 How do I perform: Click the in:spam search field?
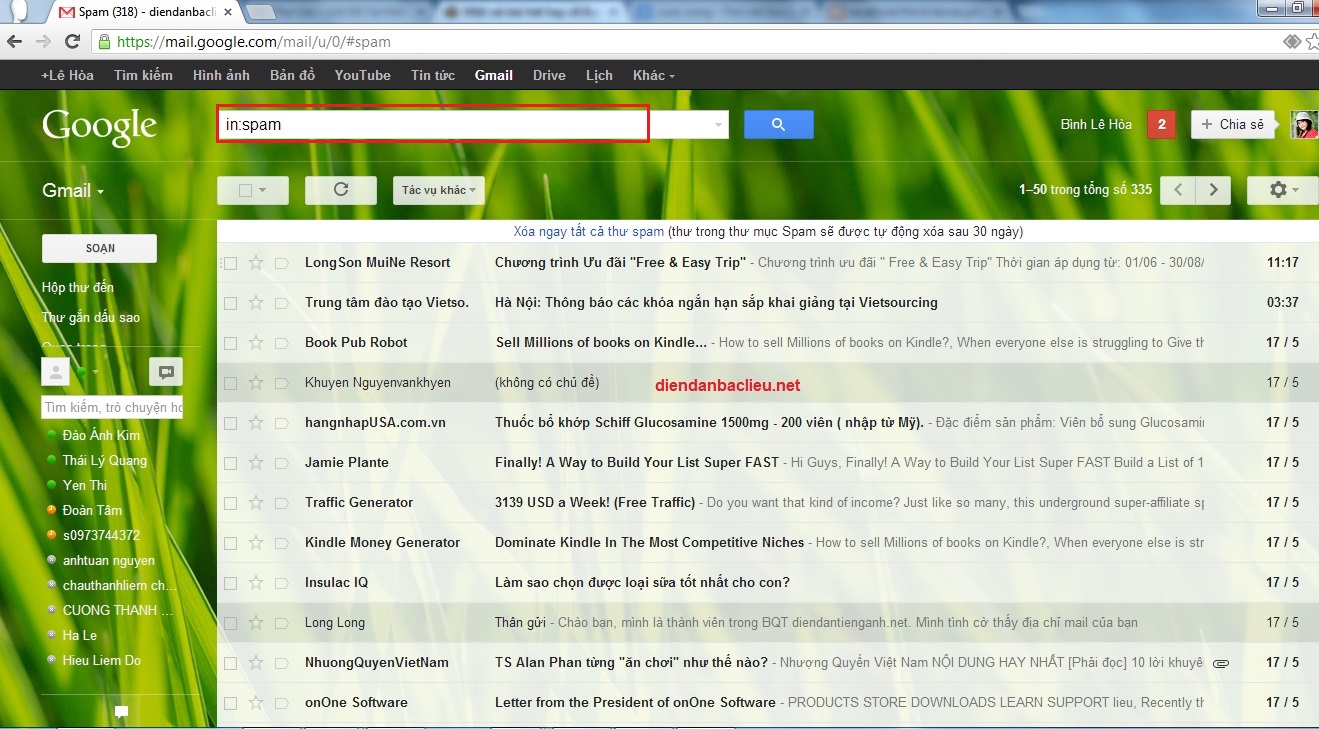(433, 125)
